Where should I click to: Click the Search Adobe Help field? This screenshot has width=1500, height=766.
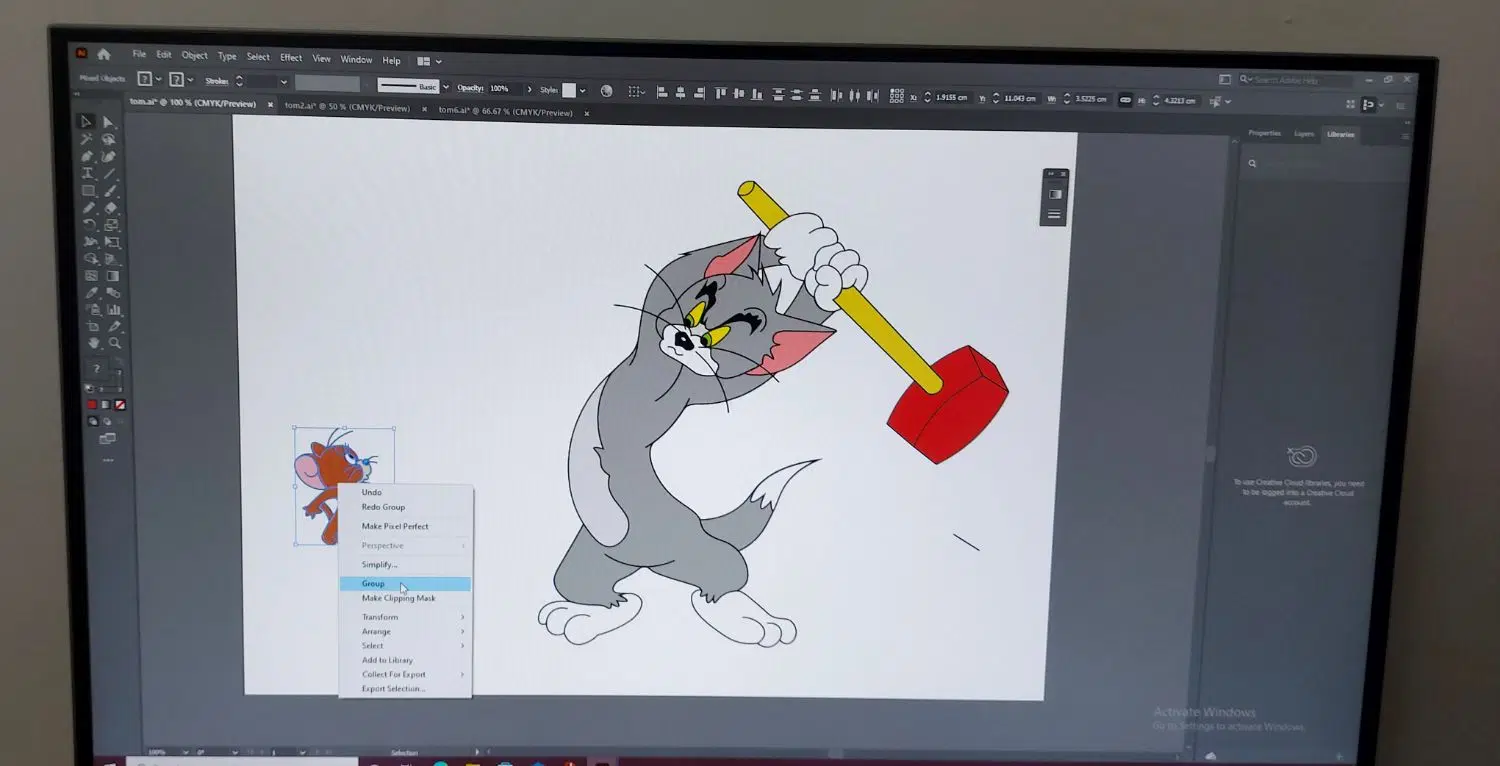(x=1296, y=79)
